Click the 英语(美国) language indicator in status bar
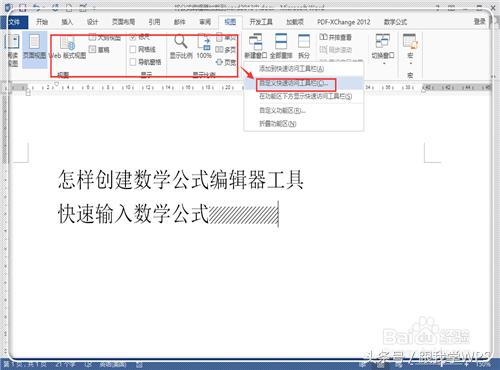This screenshot has width=500, height=370. coord(113,365)
